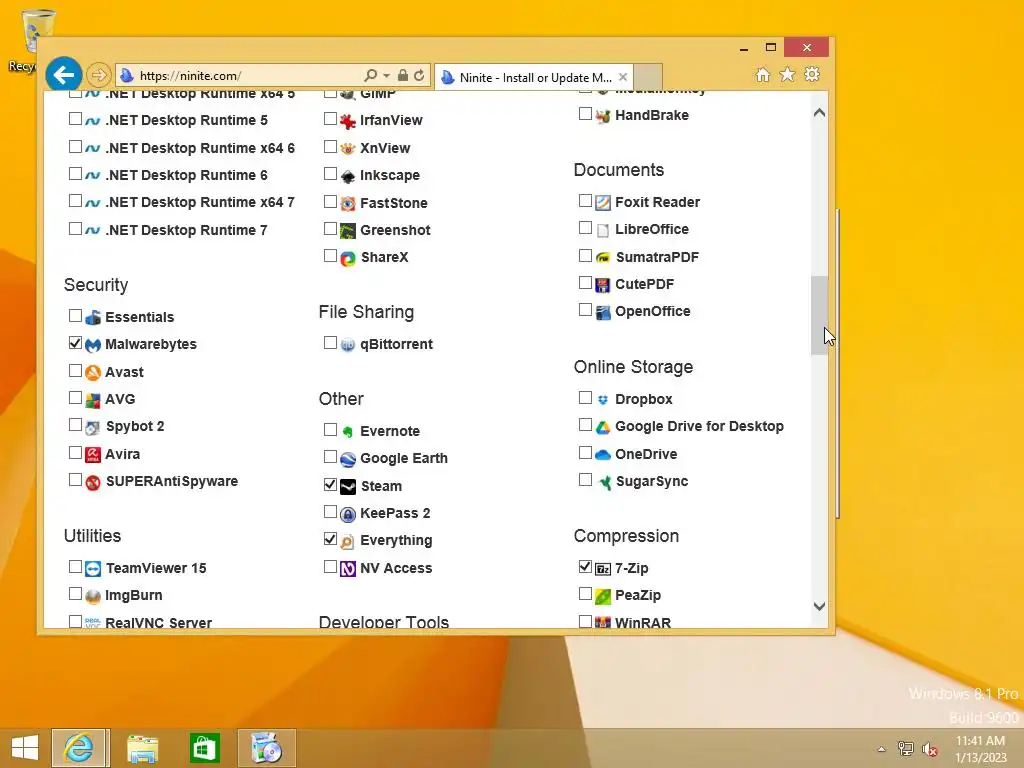
Task: Click the Evernote app icon
Action: coord(348,432)
